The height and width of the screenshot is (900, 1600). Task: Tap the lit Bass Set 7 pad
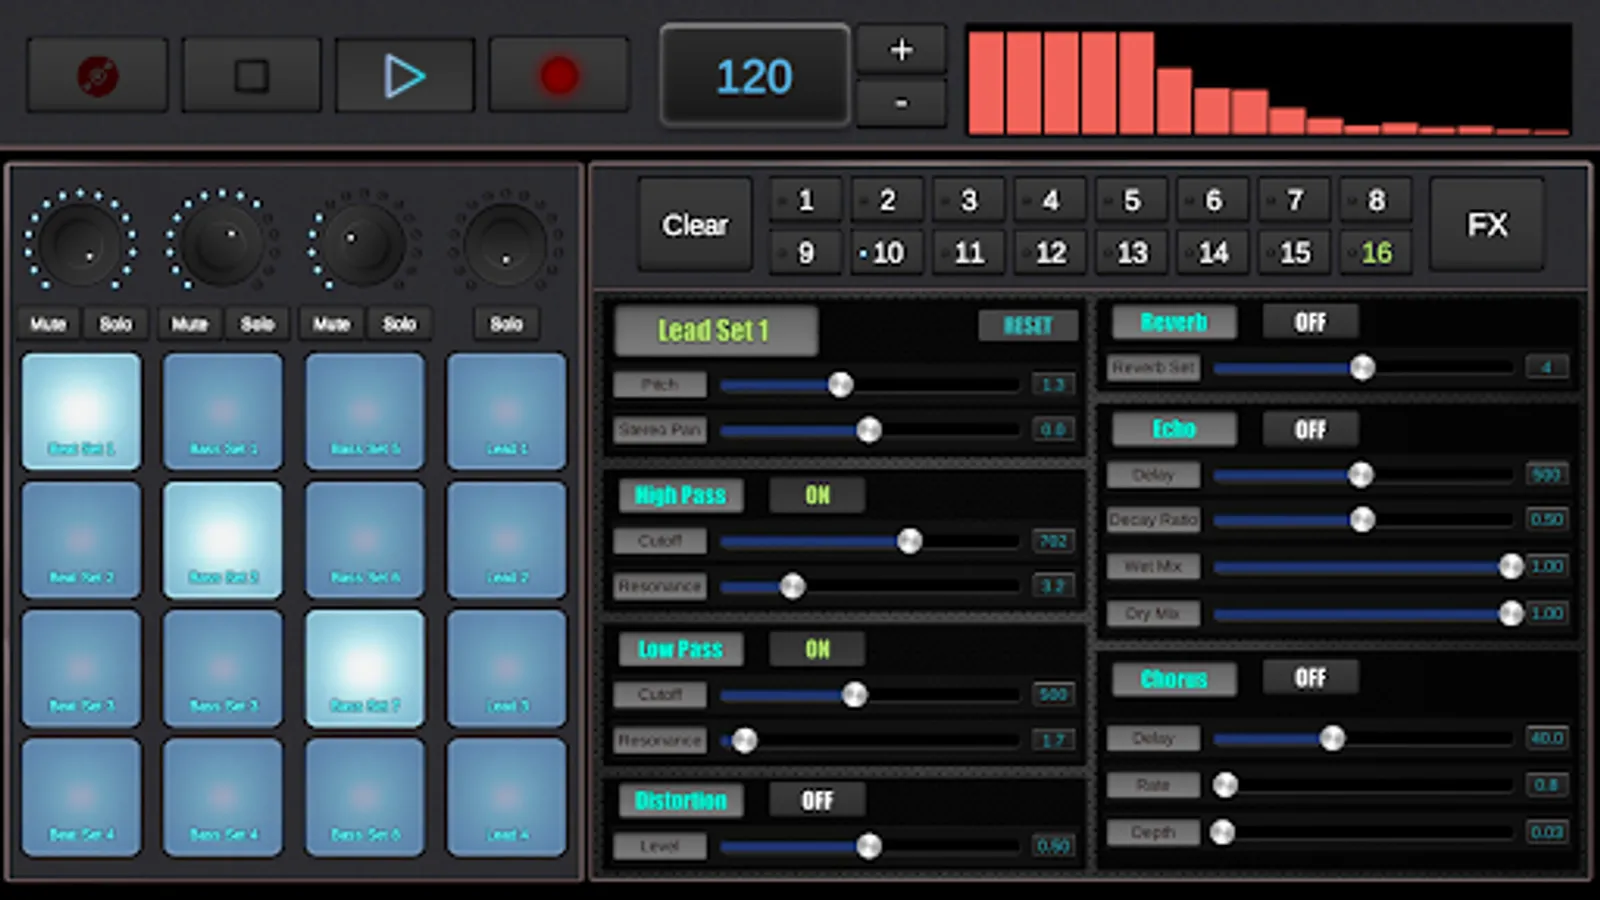365,667
